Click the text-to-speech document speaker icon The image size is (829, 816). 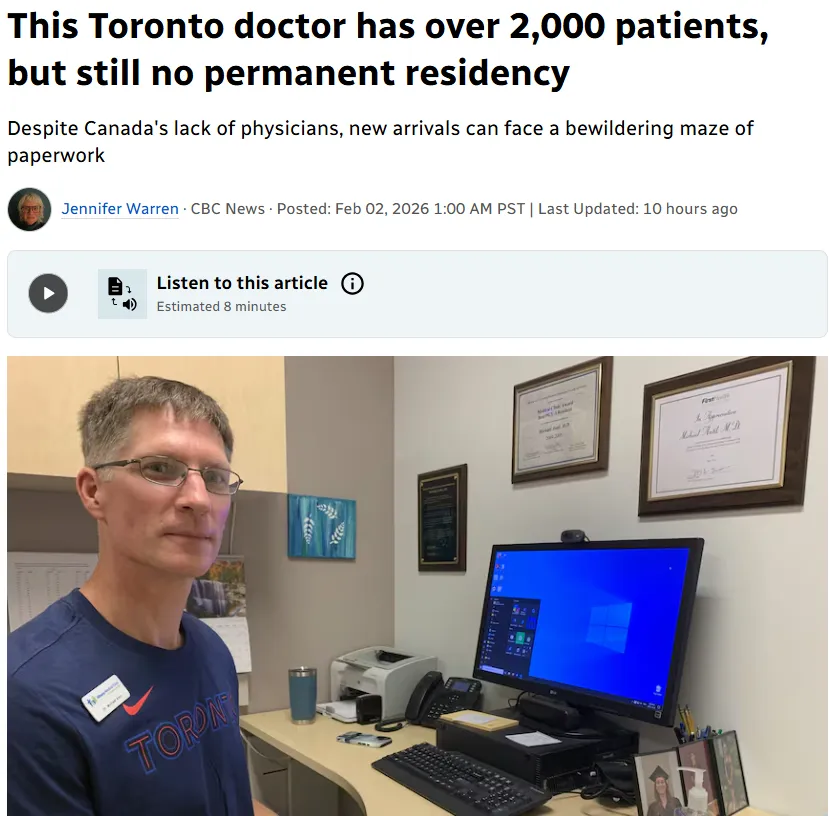[x=122, y=294]
